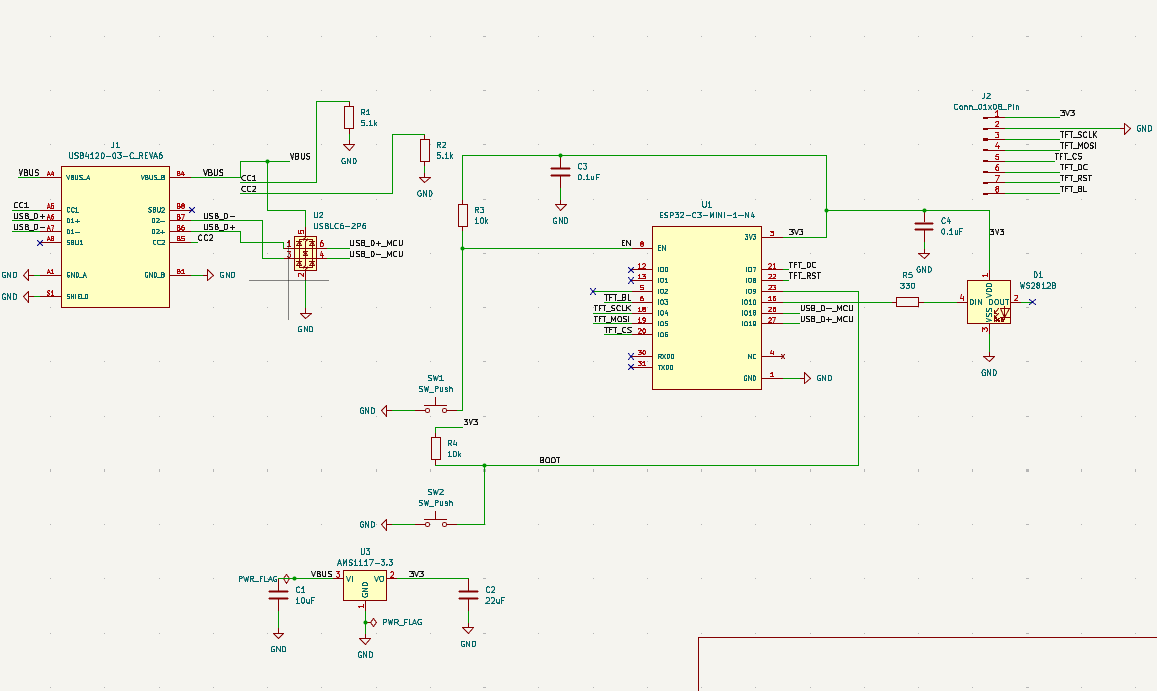Select the SW1 push button symbol
The width and height of the screenshot is (1157, 691).
pyautogui.click(x=435, y=408)
